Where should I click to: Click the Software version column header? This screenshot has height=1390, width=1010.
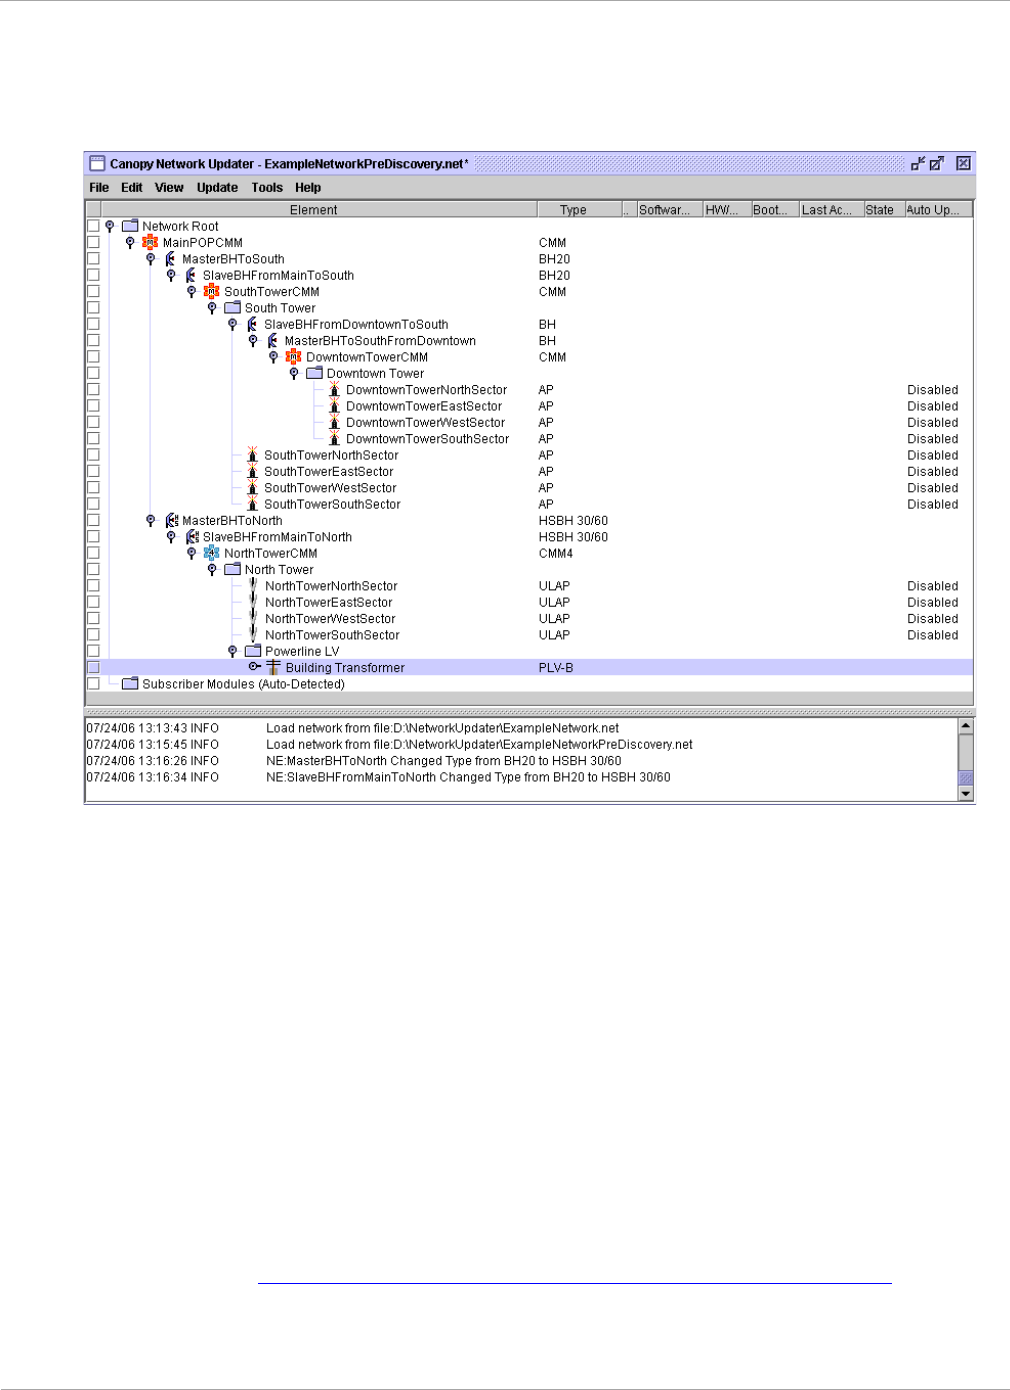pyautogui.click(x=669, y=210)
